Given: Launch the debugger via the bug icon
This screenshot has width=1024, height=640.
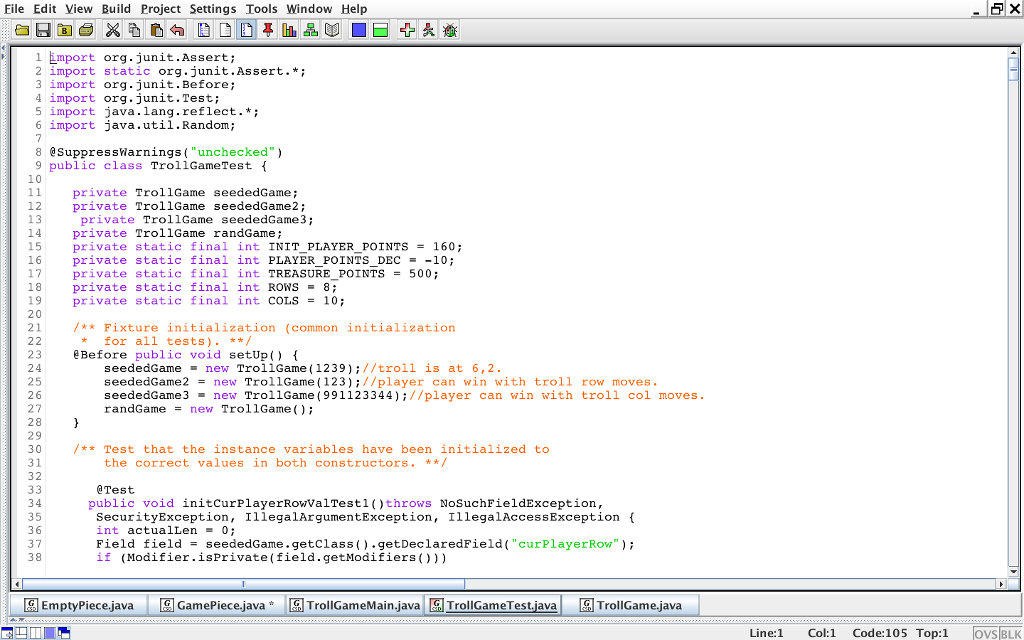Looking at the screenshot, I should (x=449, y=30).
